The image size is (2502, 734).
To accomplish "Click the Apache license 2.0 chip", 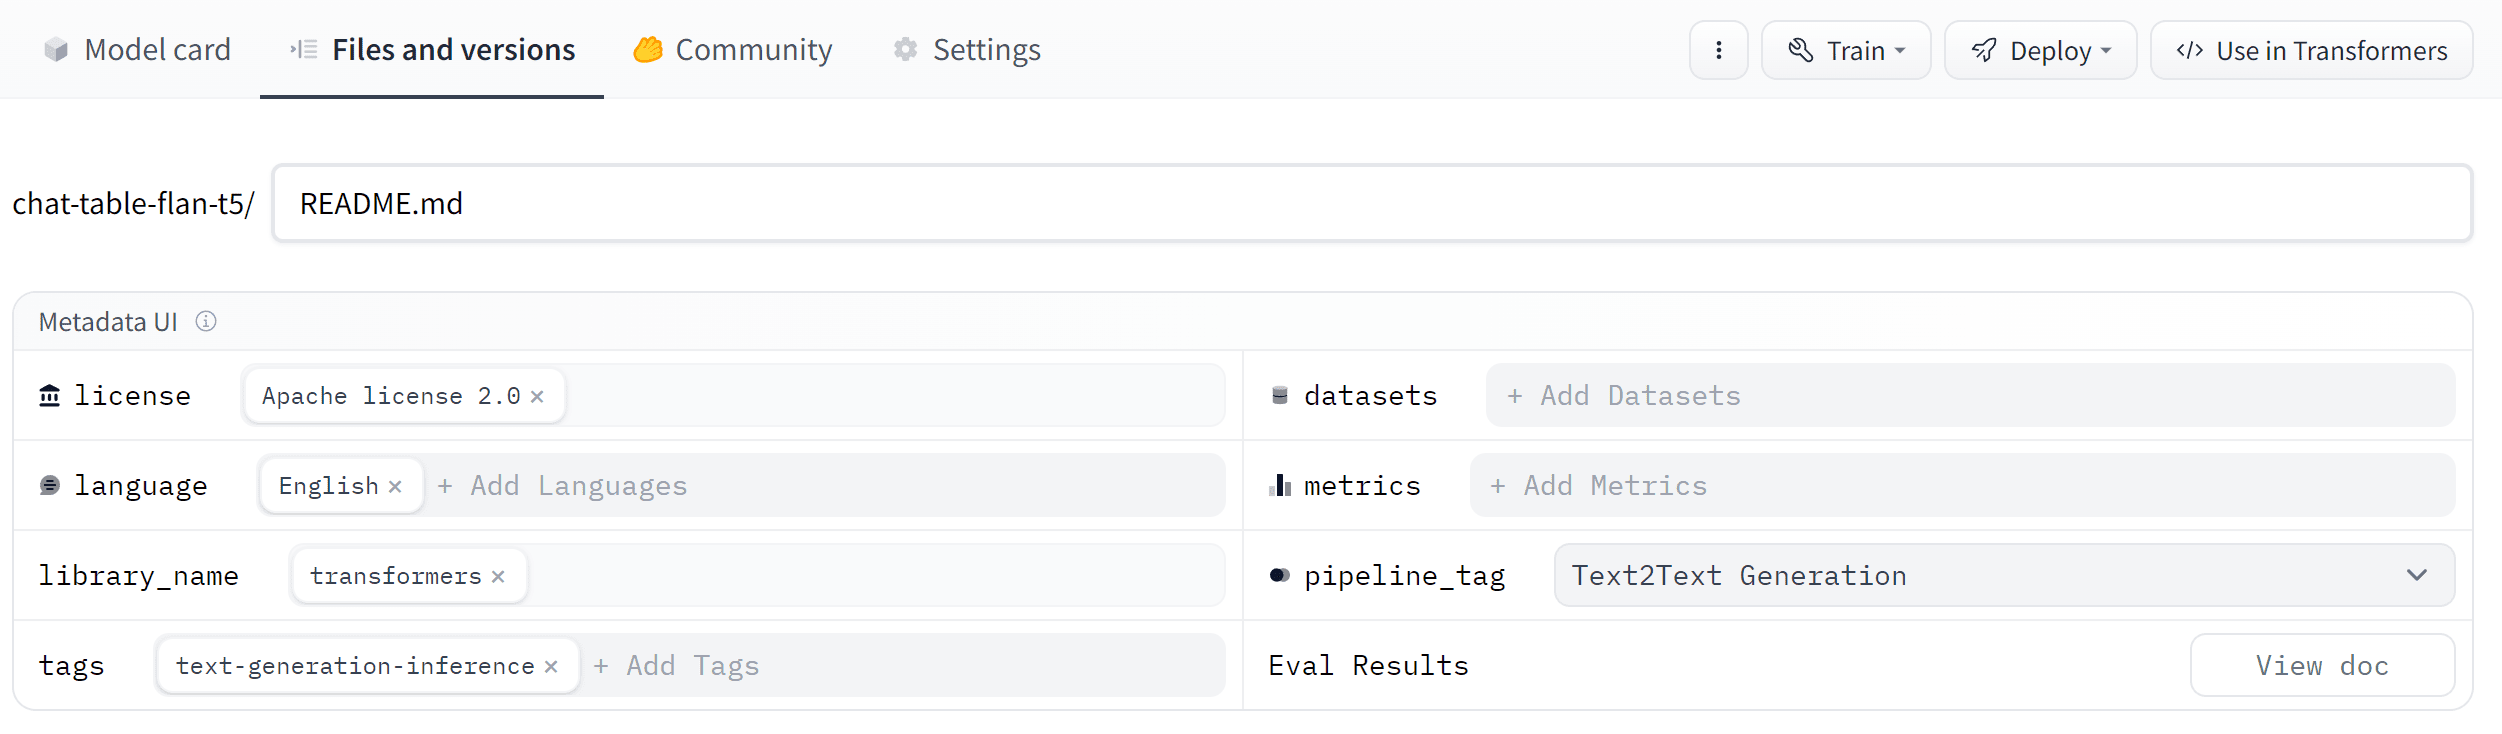I will click(x=404, y=396).
